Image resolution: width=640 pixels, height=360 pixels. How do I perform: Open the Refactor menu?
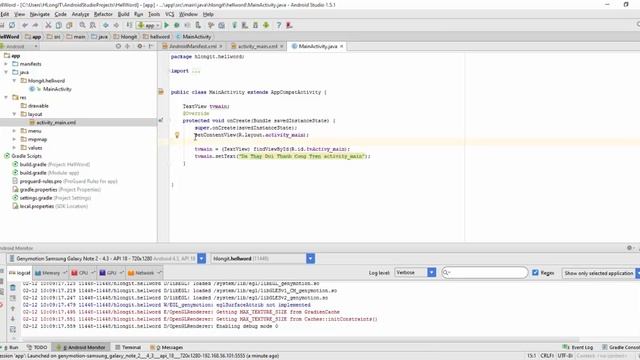click(103, 14)
